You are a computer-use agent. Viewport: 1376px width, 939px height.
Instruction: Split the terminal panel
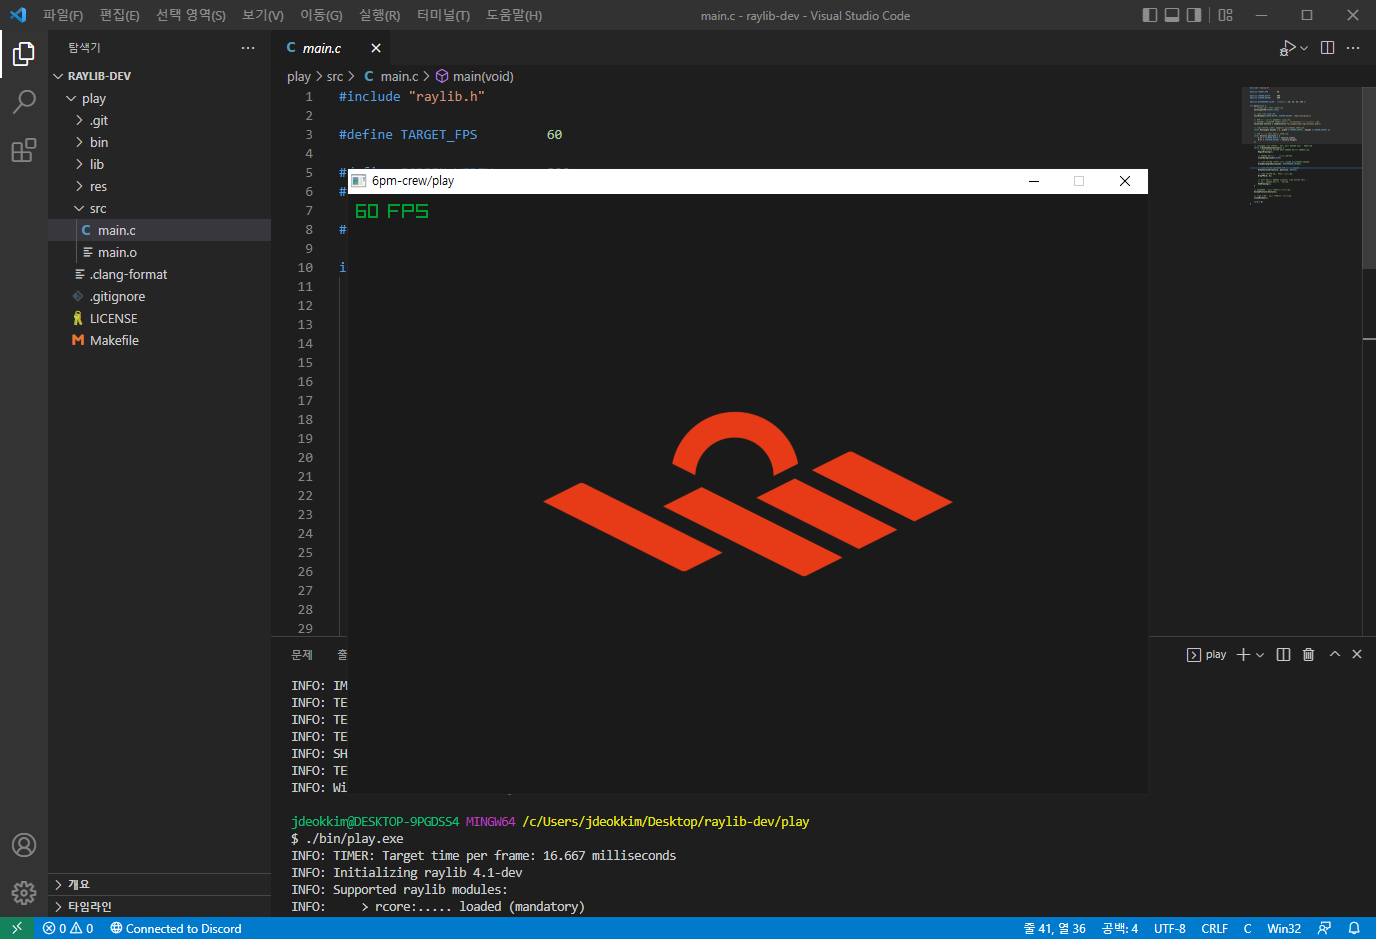(1283, 654)
